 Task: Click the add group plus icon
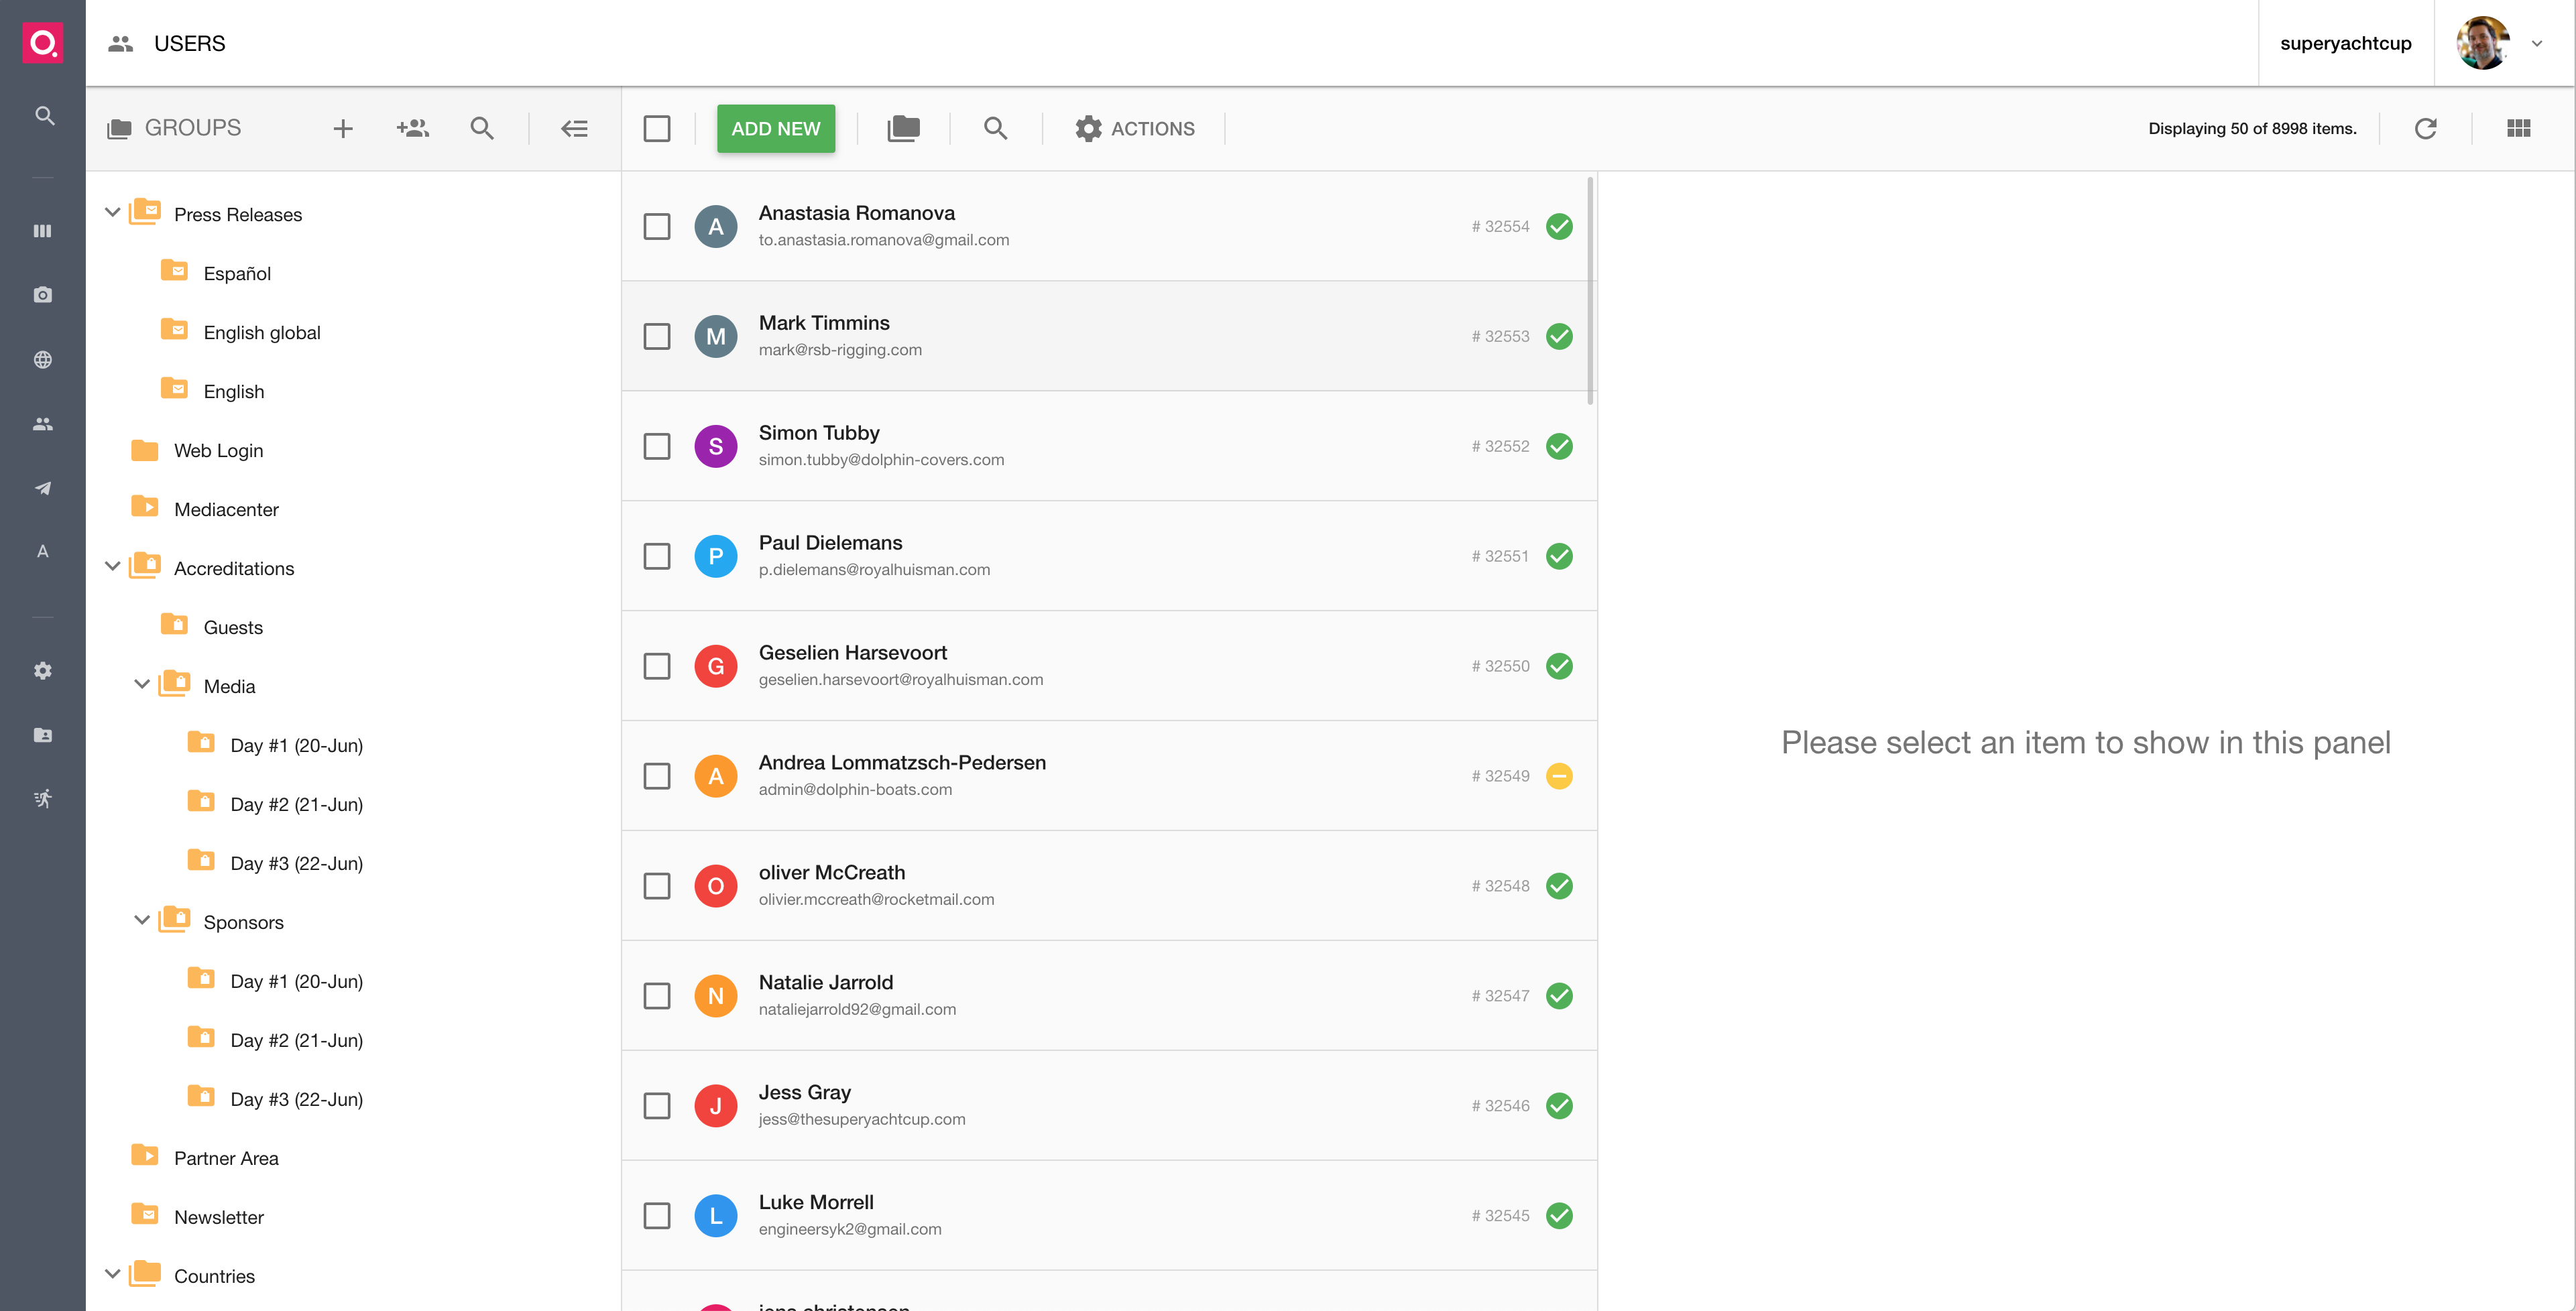pos(342,128)
